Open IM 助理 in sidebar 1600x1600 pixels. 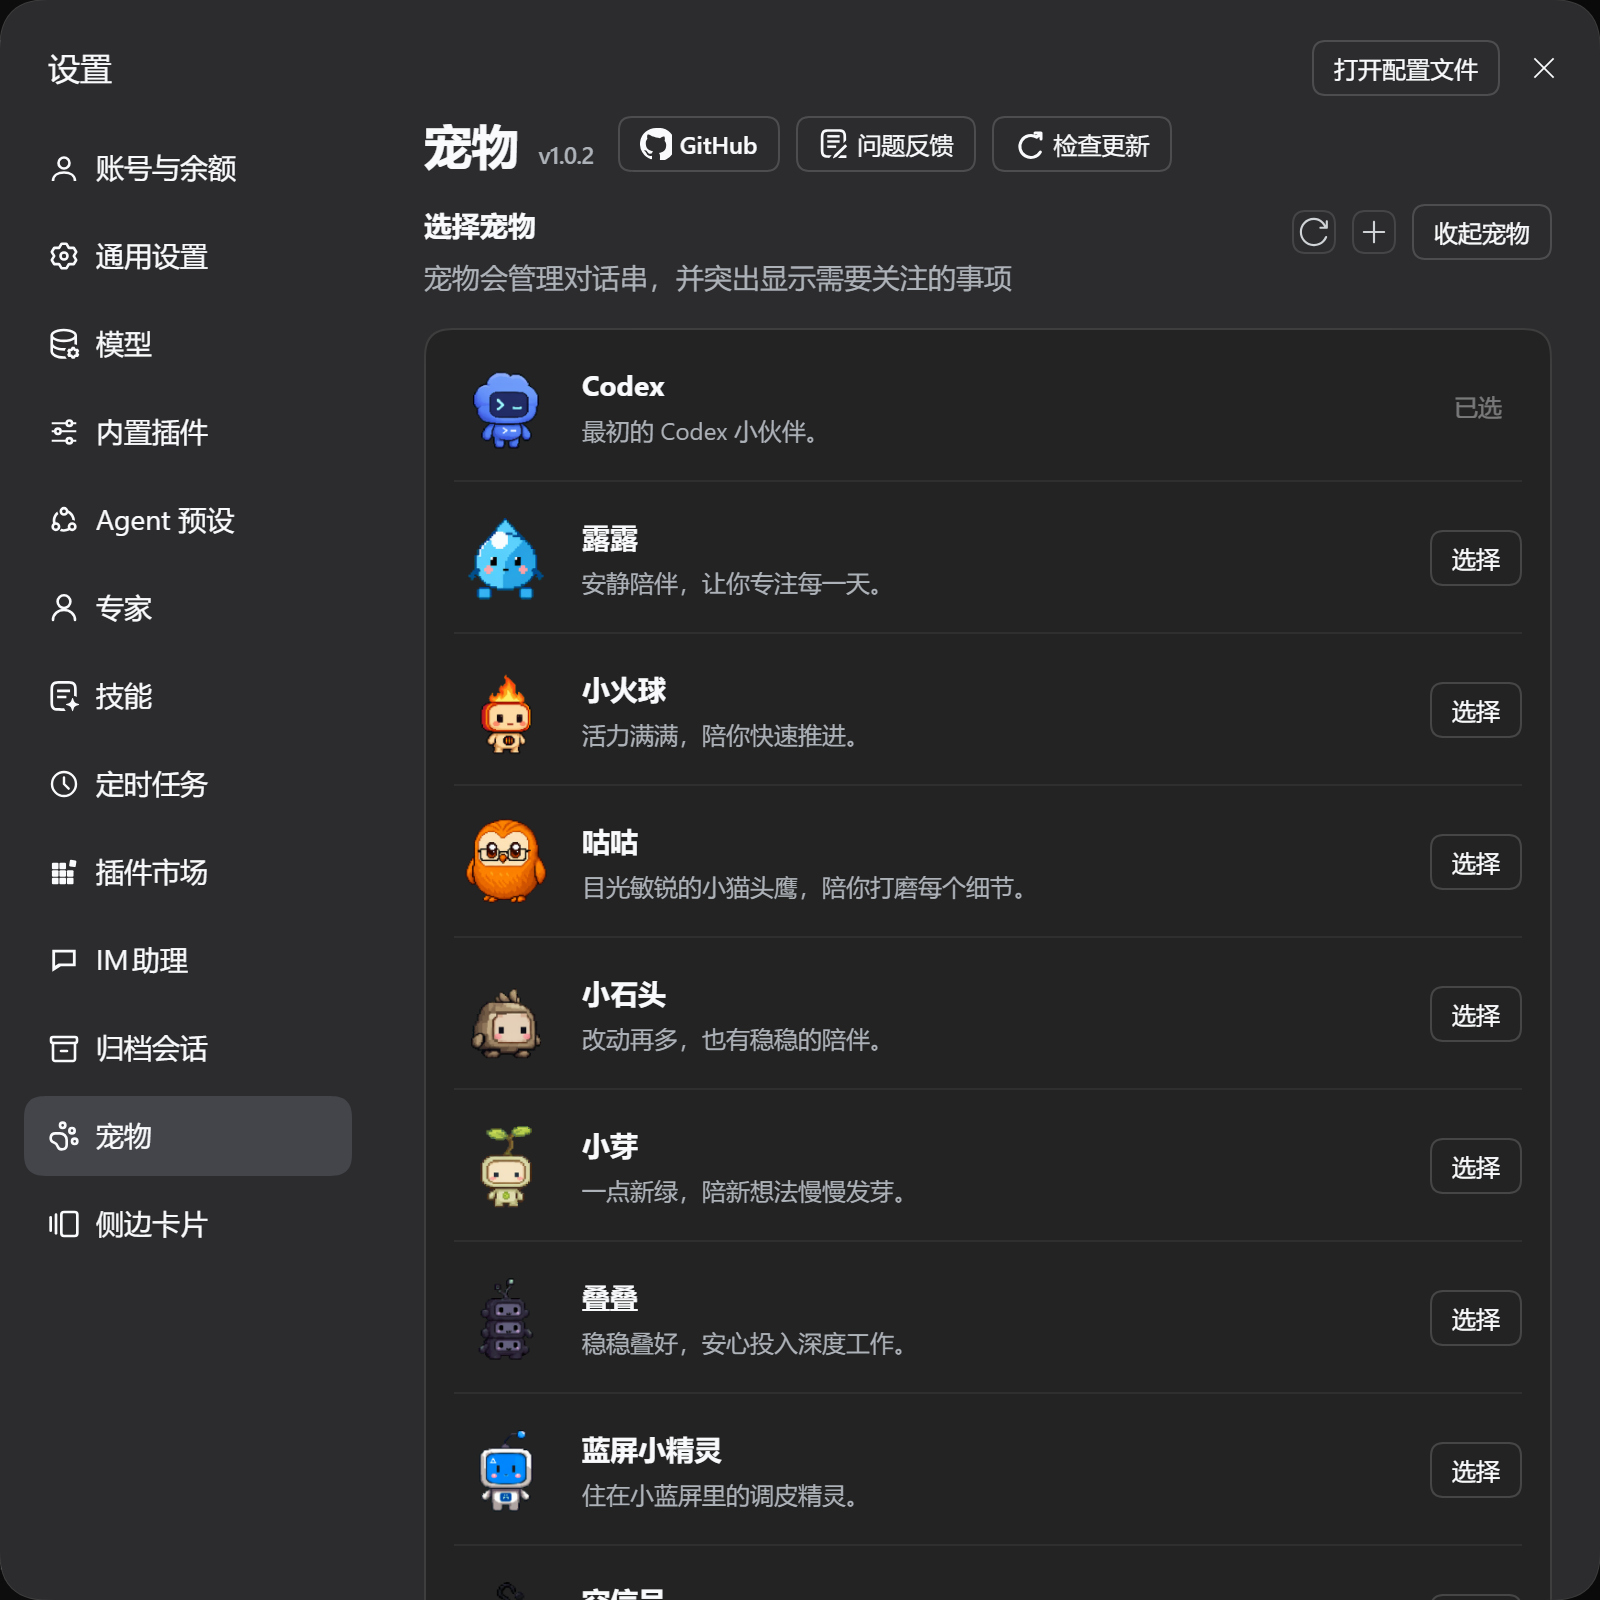coord(188,960)
